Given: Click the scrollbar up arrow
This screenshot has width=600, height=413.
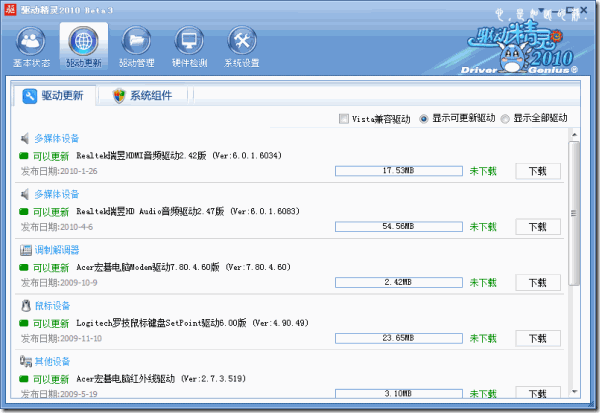Looking at the screenshot, I should pyautogui.click(x=574, y=134).
